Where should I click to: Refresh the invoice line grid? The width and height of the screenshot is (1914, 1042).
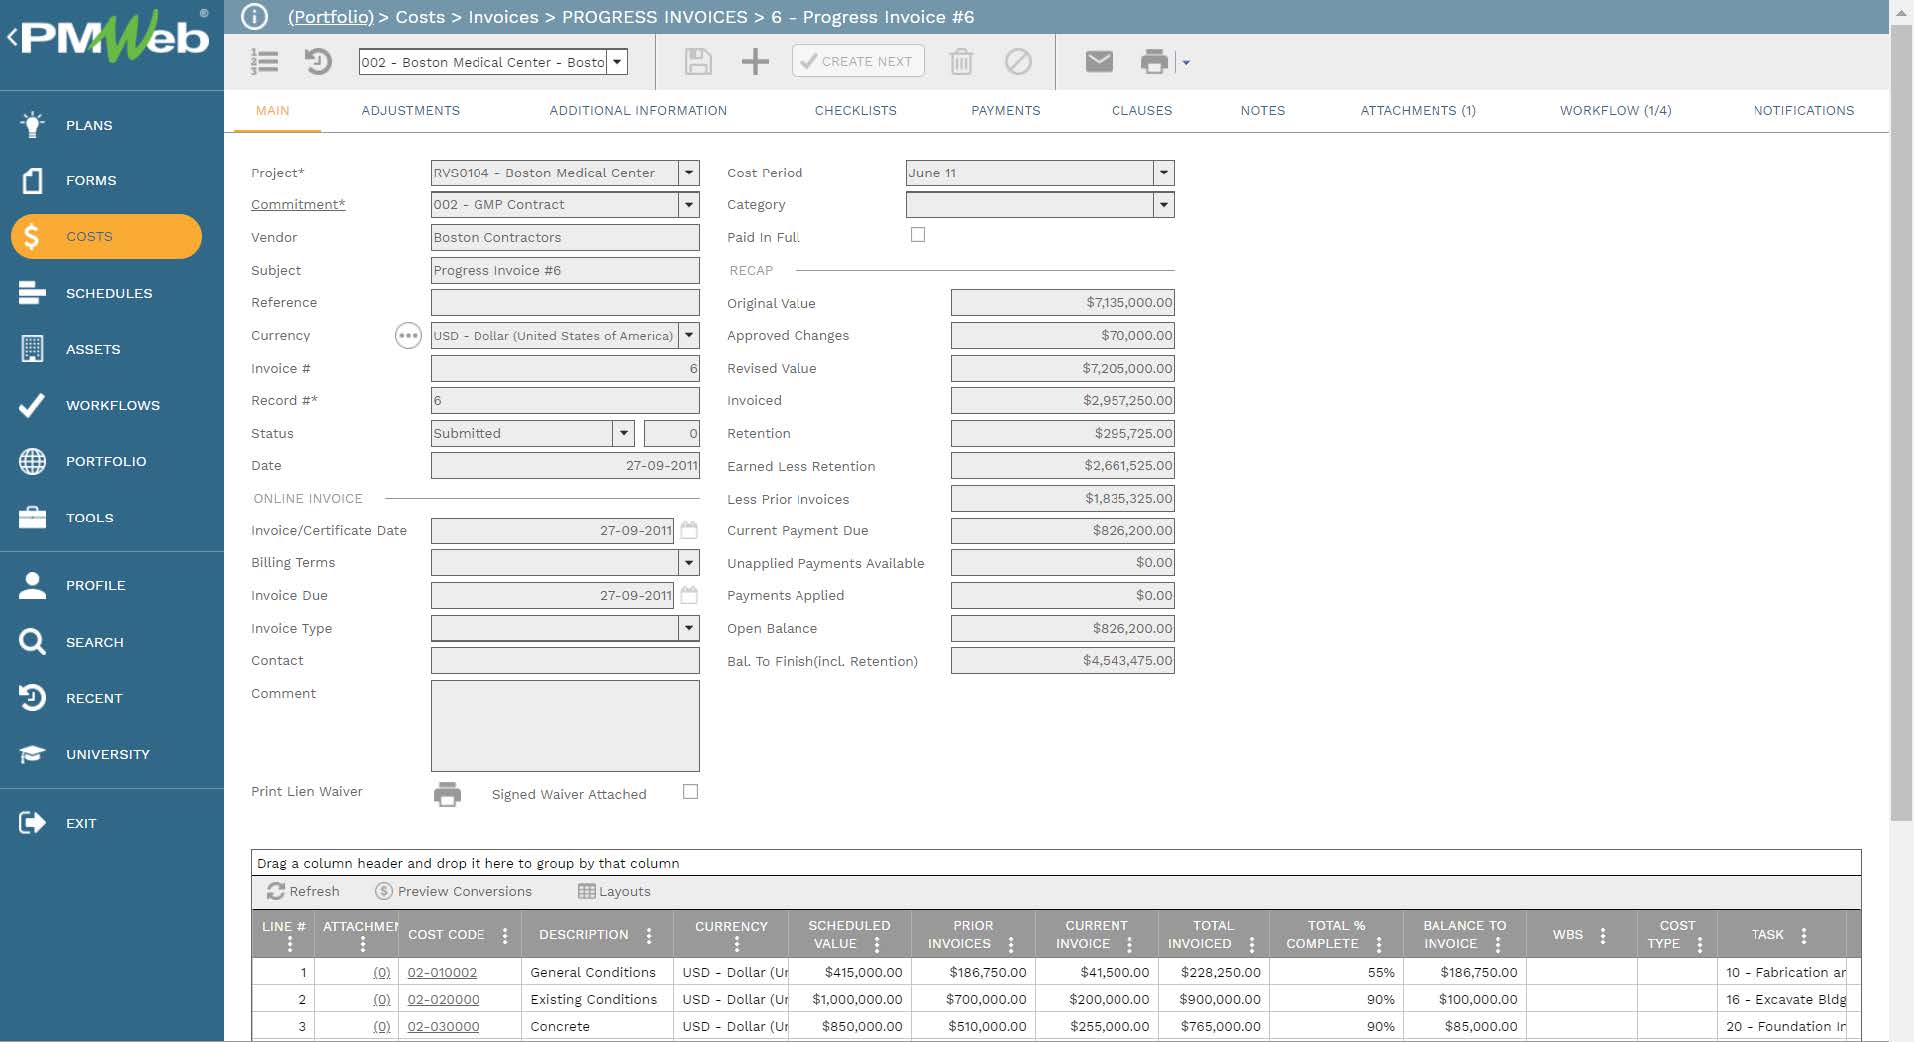tap(303, 892)
